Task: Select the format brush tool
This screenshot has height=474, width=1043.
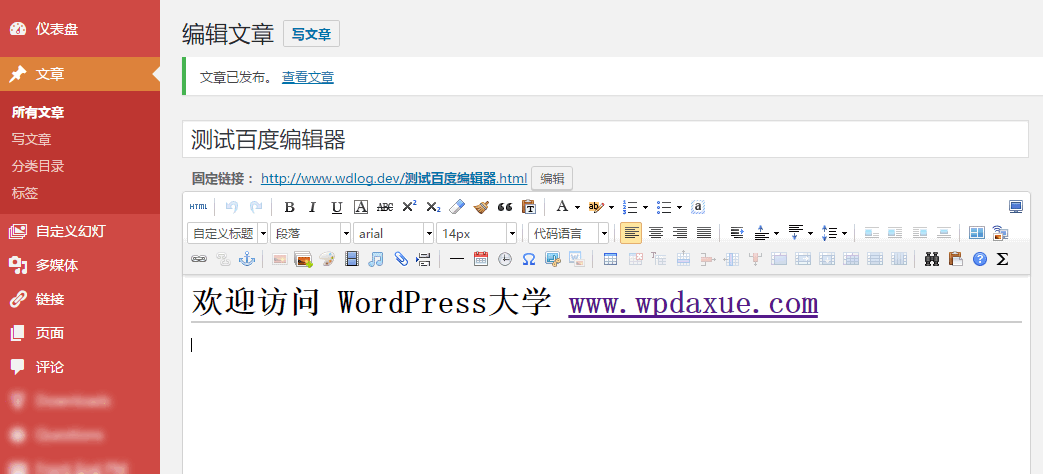Action: tap(481, 207)
